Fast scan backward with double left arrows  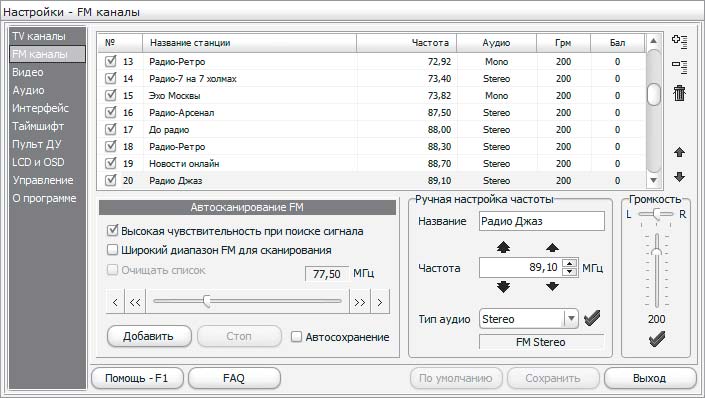click(135, 302)
